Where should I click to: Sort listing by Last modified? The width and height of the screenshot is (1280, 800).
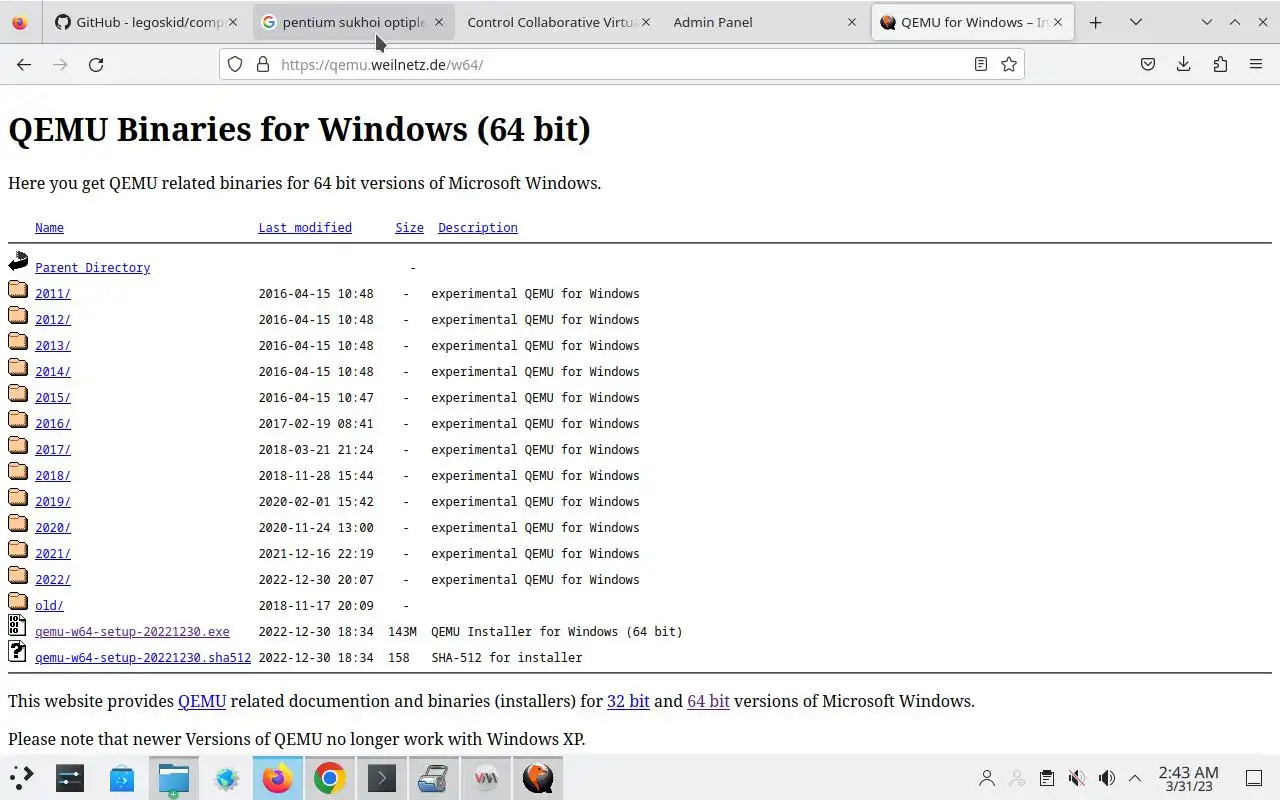(305, 228)
